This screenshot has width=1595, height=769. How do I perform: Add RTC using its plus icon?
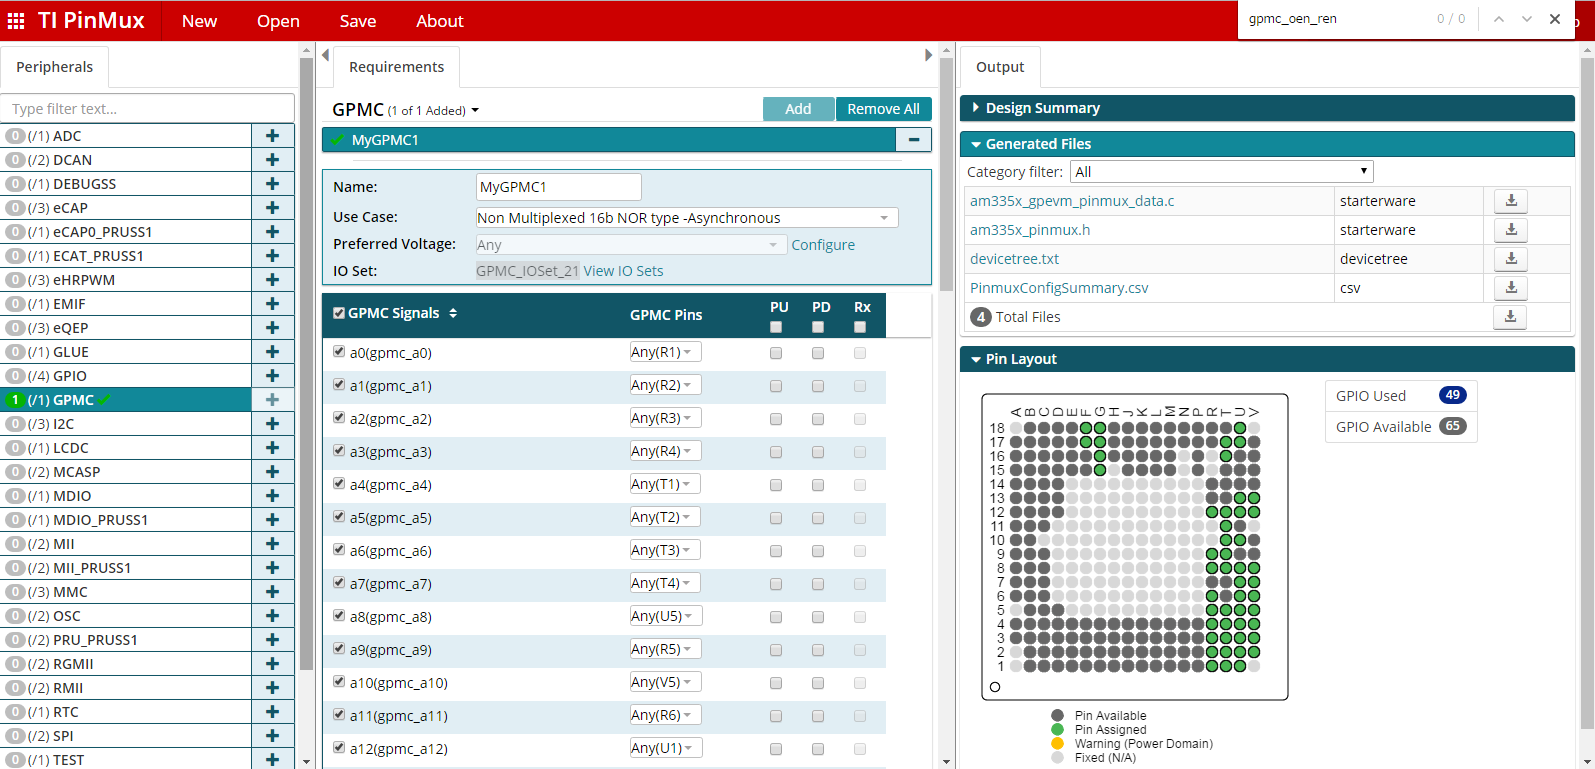click(272, 712)
